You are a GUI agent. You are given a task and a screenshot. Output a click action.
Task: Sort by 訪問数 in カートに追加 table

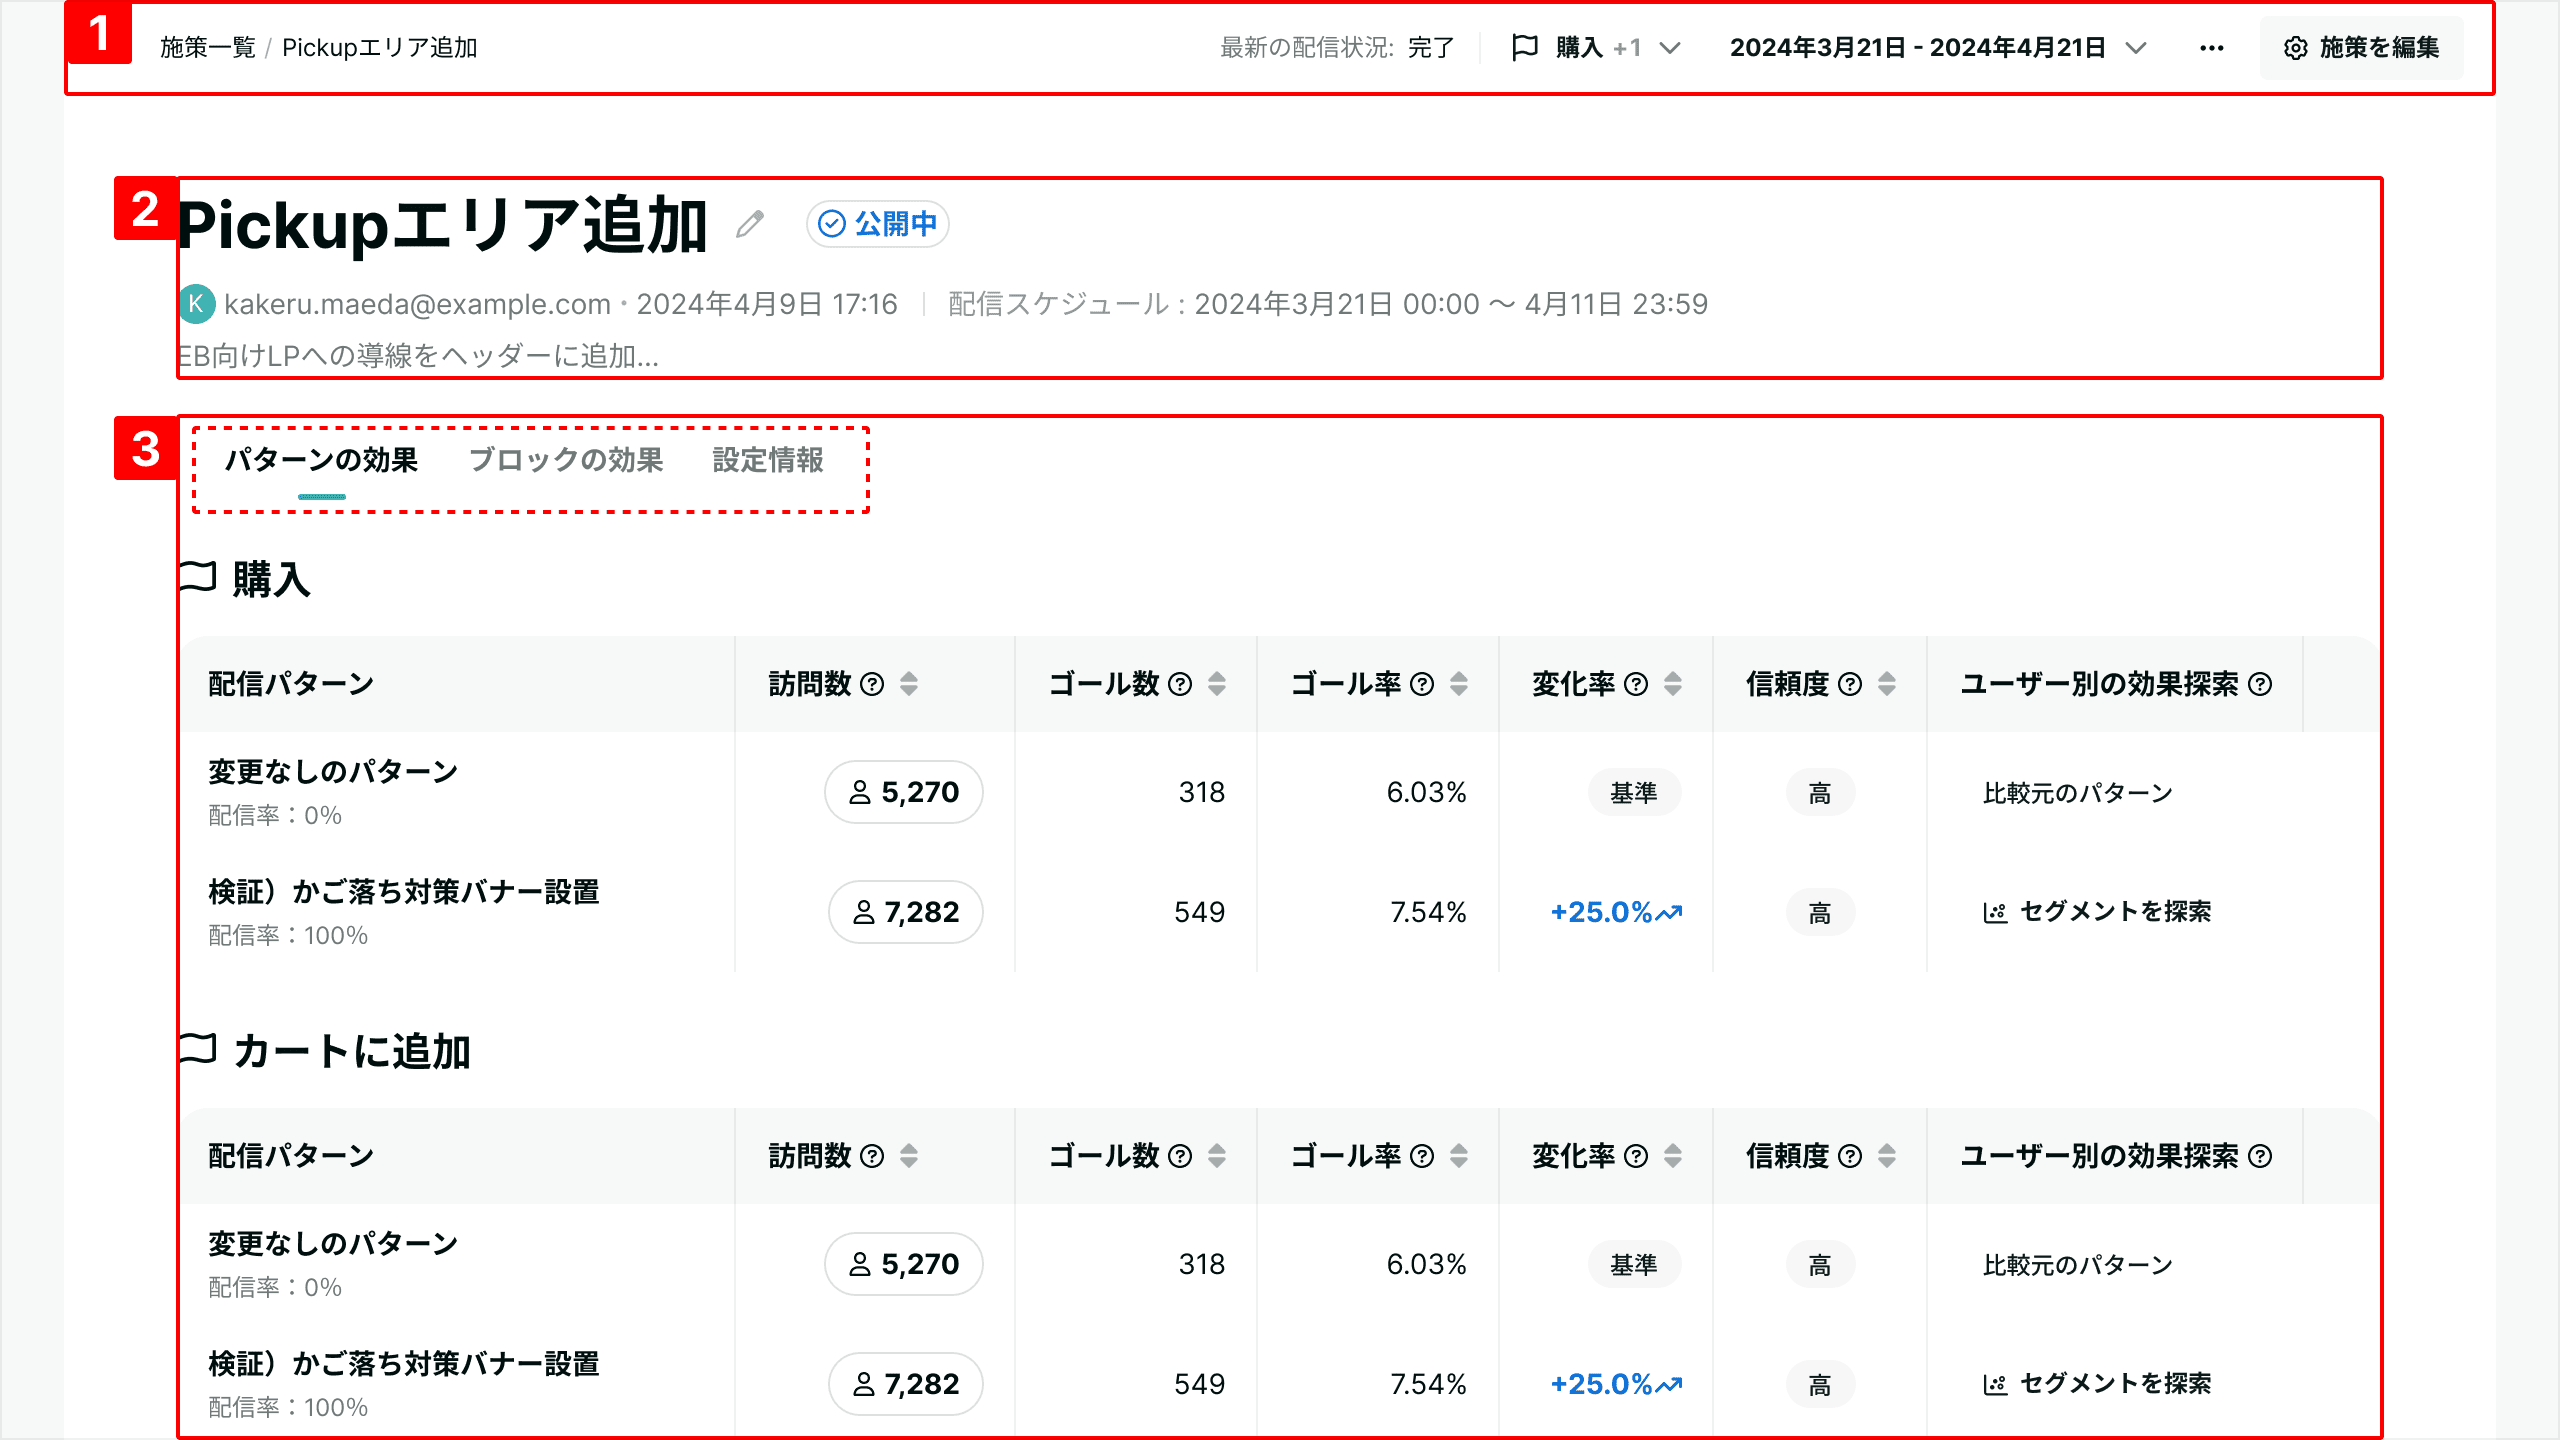(909, 1156)
